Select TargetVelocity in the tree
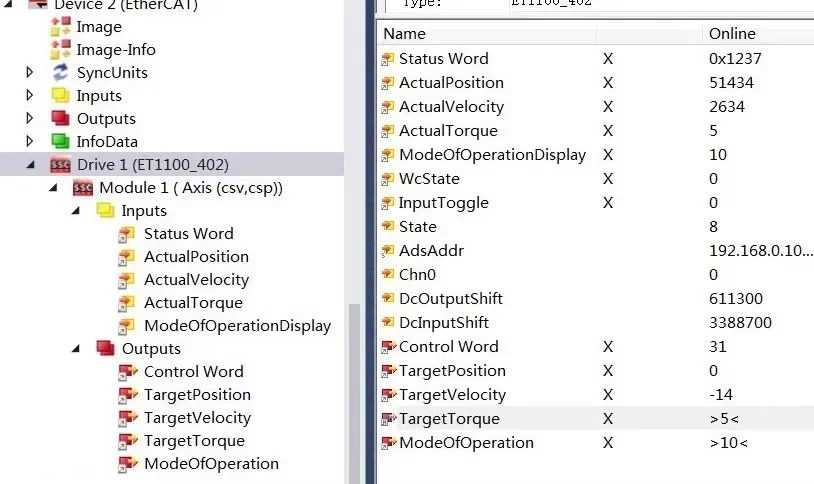Image resolution: width=814 pixels, height=484 pixels. coord(197,418)
